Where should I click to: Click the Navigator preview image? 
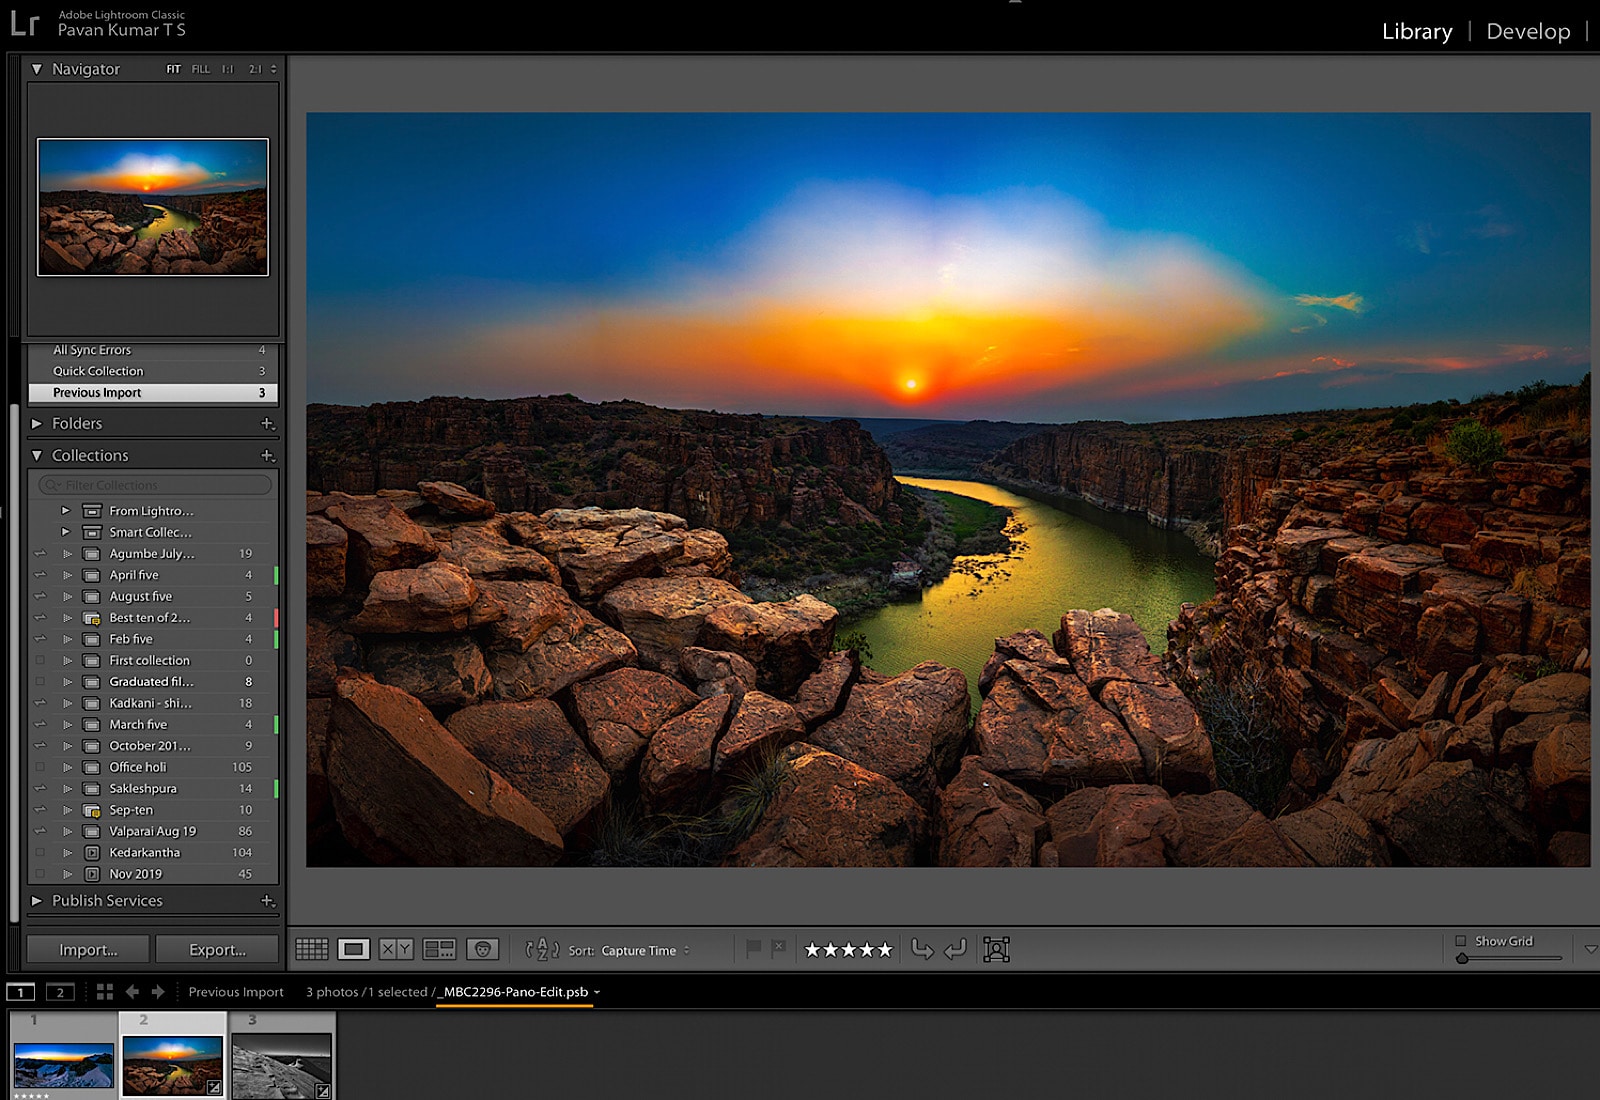click(x=153, y=207)
